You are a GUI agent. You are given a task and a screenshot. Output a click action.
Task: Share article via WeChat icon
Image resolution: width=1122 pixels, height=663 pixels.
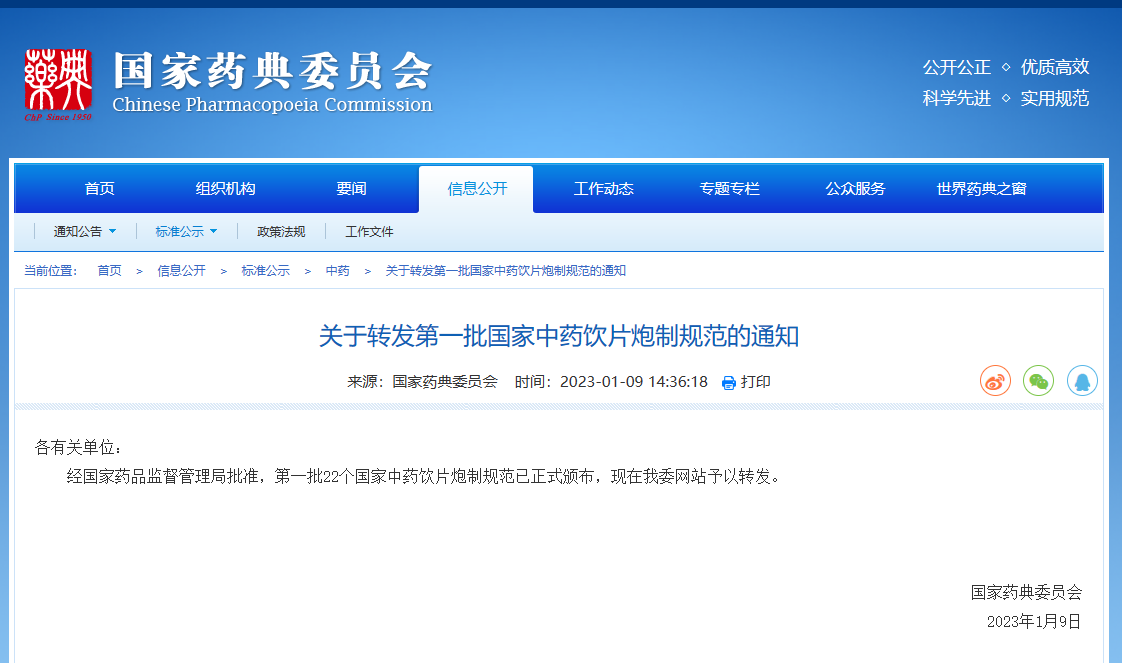[1038, 380]
